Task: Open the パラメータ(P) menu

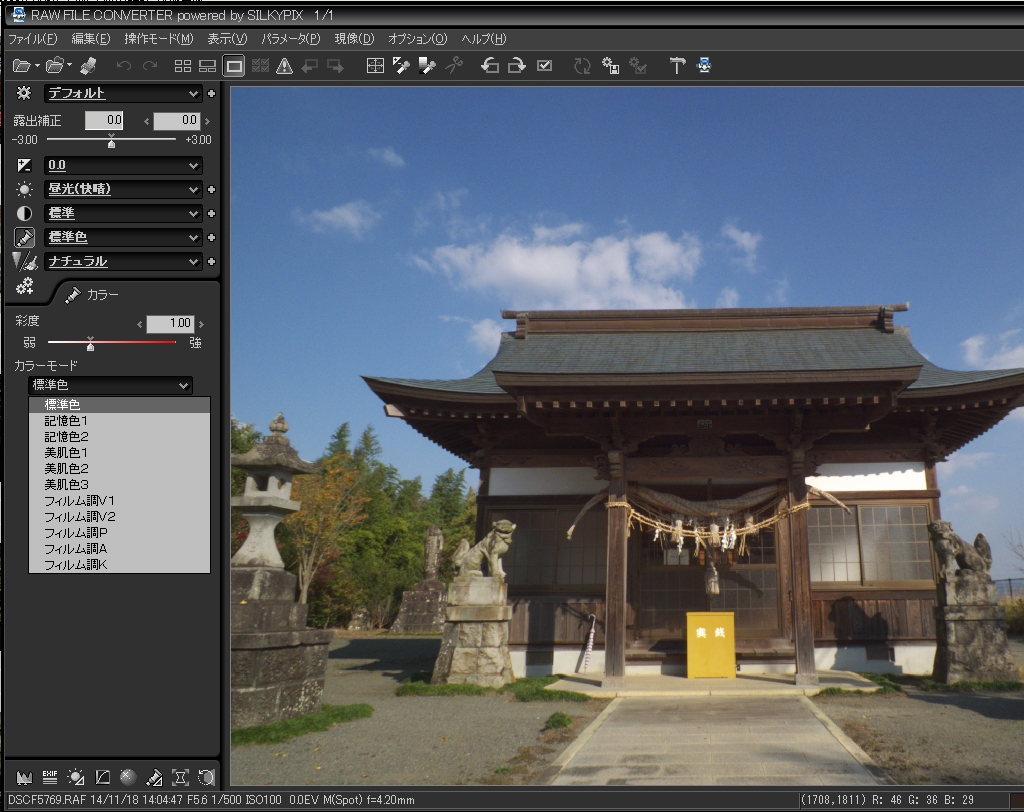Action: [x=290, y=39]
